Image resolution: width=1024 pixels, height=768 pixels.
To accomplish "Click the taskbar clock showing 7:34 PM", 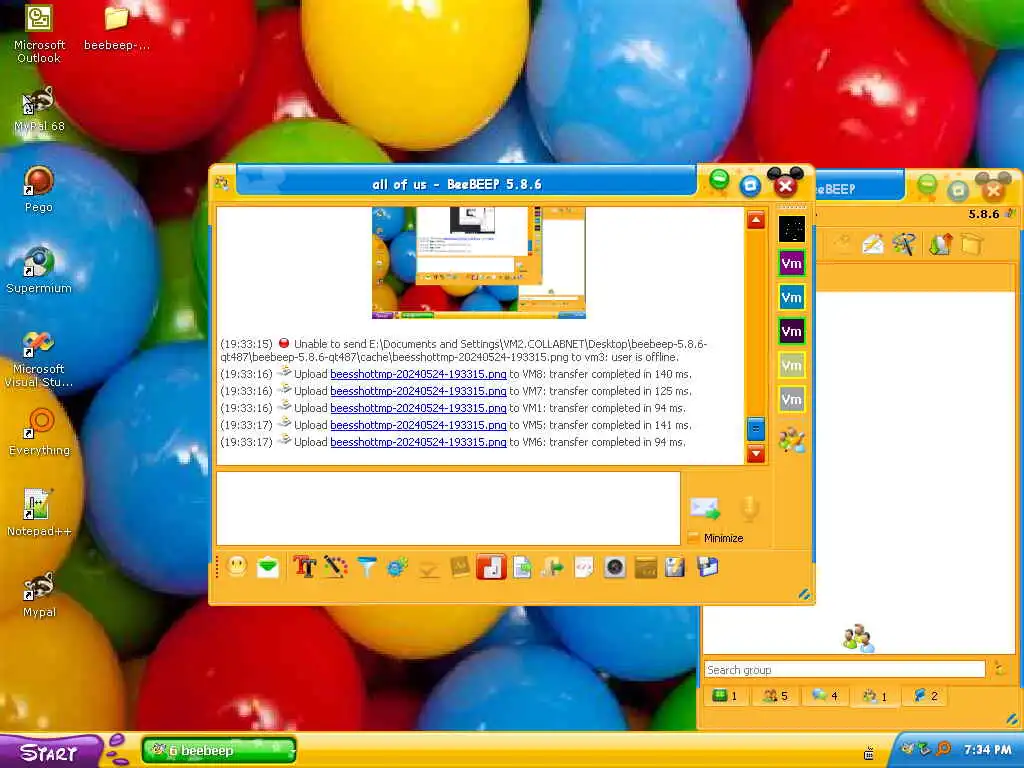I will (987, 750).
